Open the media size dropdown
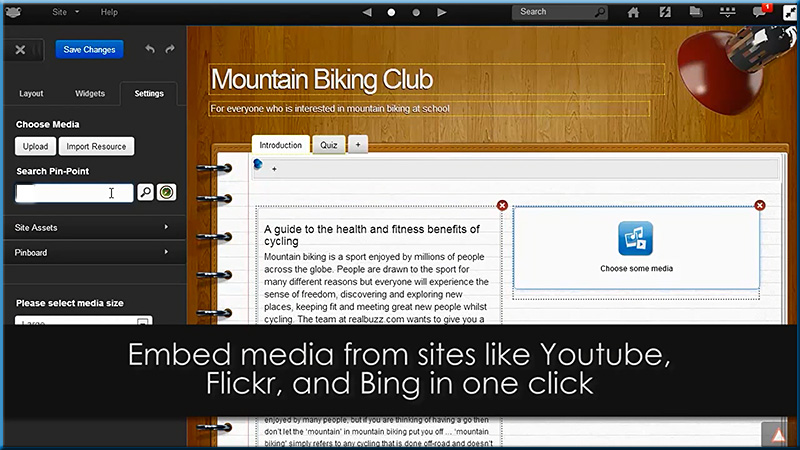The image size is (800, 450). 84,320
